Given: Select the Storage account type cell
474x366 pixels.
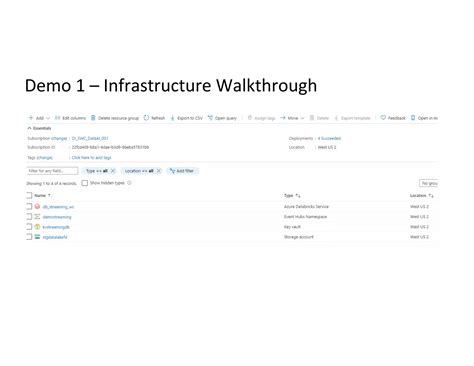Looking at the screenshot, I should 299,237.
